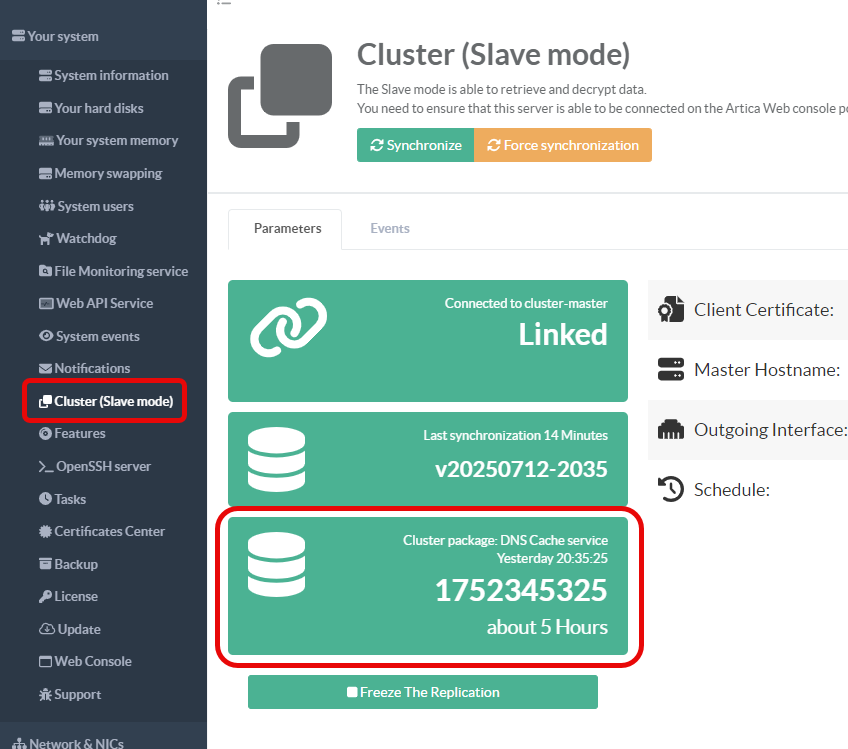Click the DNS Cache service package tile
Screen dimensions: 848x749
click(x=427, y=586)
